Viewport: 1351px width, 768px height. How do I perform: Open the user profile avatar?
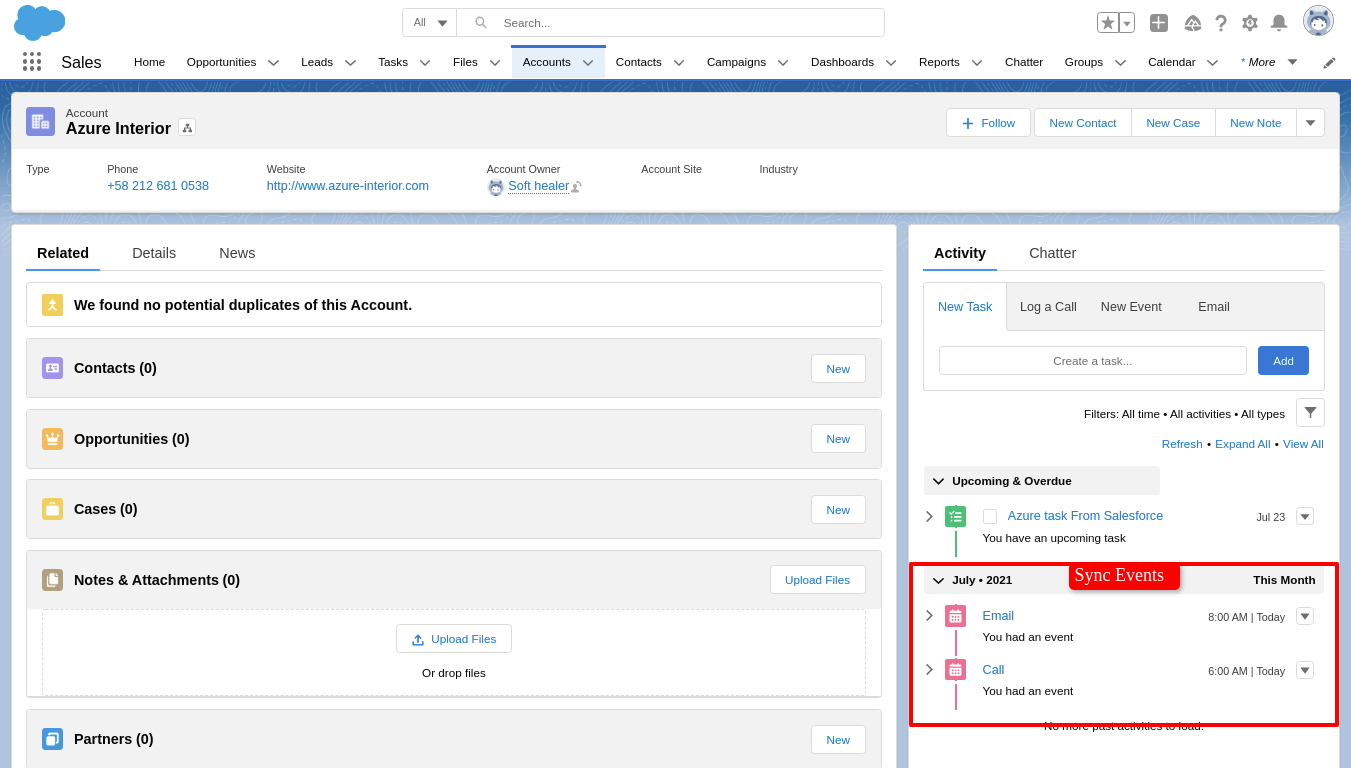coord(1318,21)
